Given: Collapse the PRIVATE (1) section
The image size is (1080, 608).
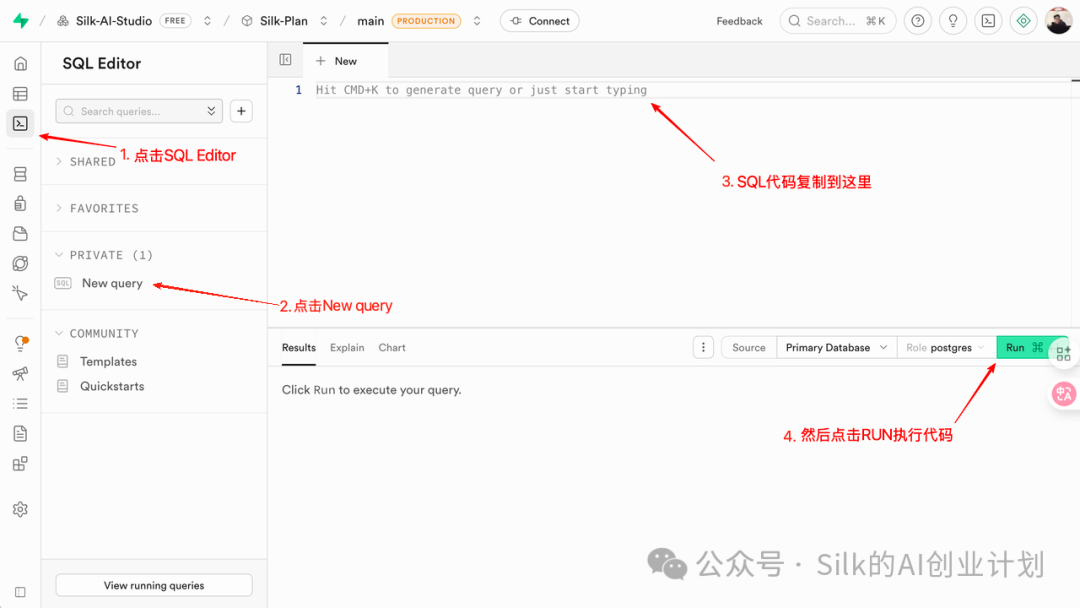Looking at the screenshot, I should (104, 255).
